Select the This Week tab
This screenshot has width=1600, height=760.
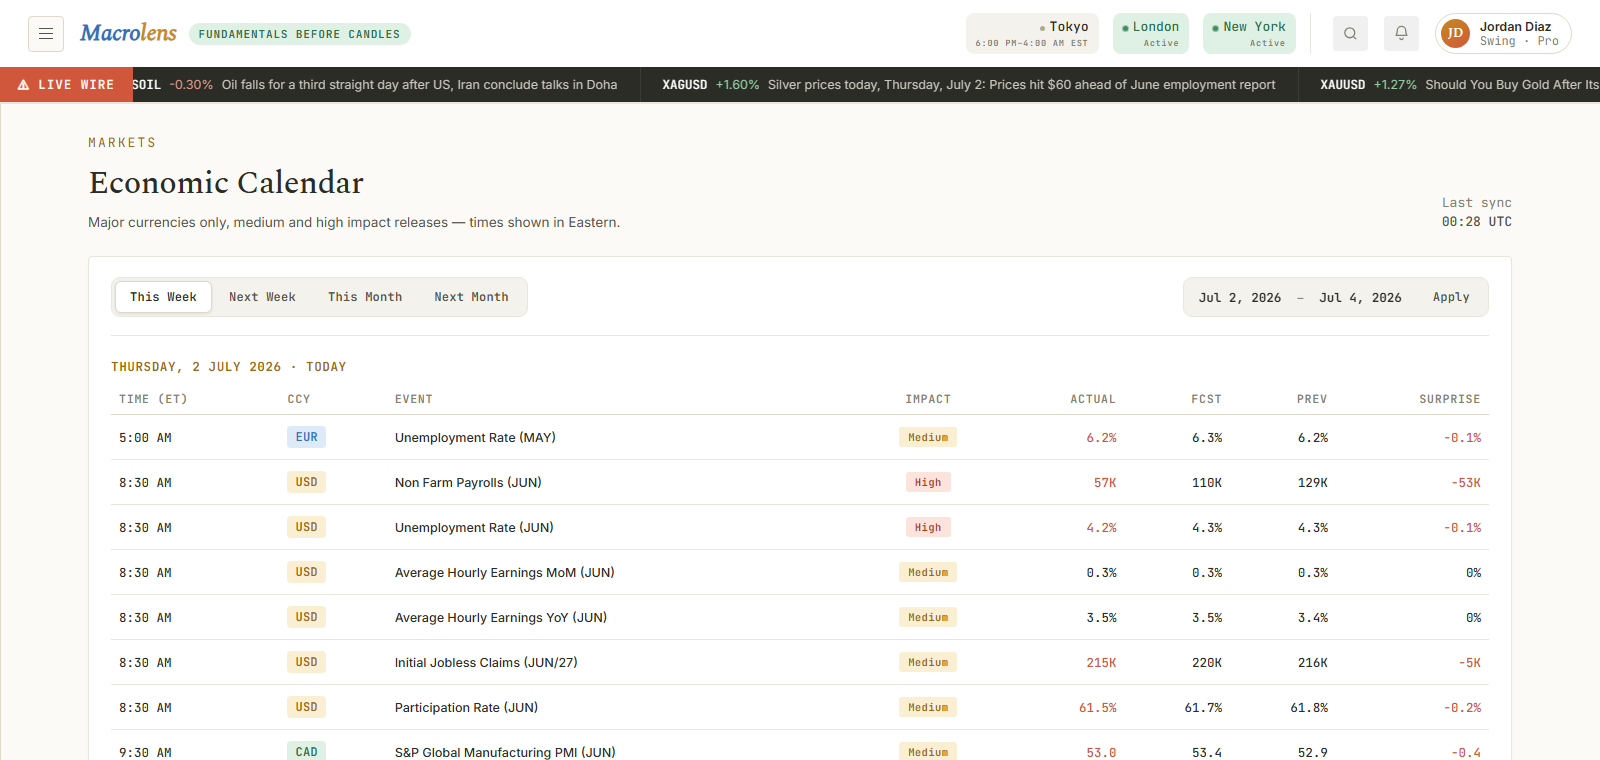pos(163,297)
